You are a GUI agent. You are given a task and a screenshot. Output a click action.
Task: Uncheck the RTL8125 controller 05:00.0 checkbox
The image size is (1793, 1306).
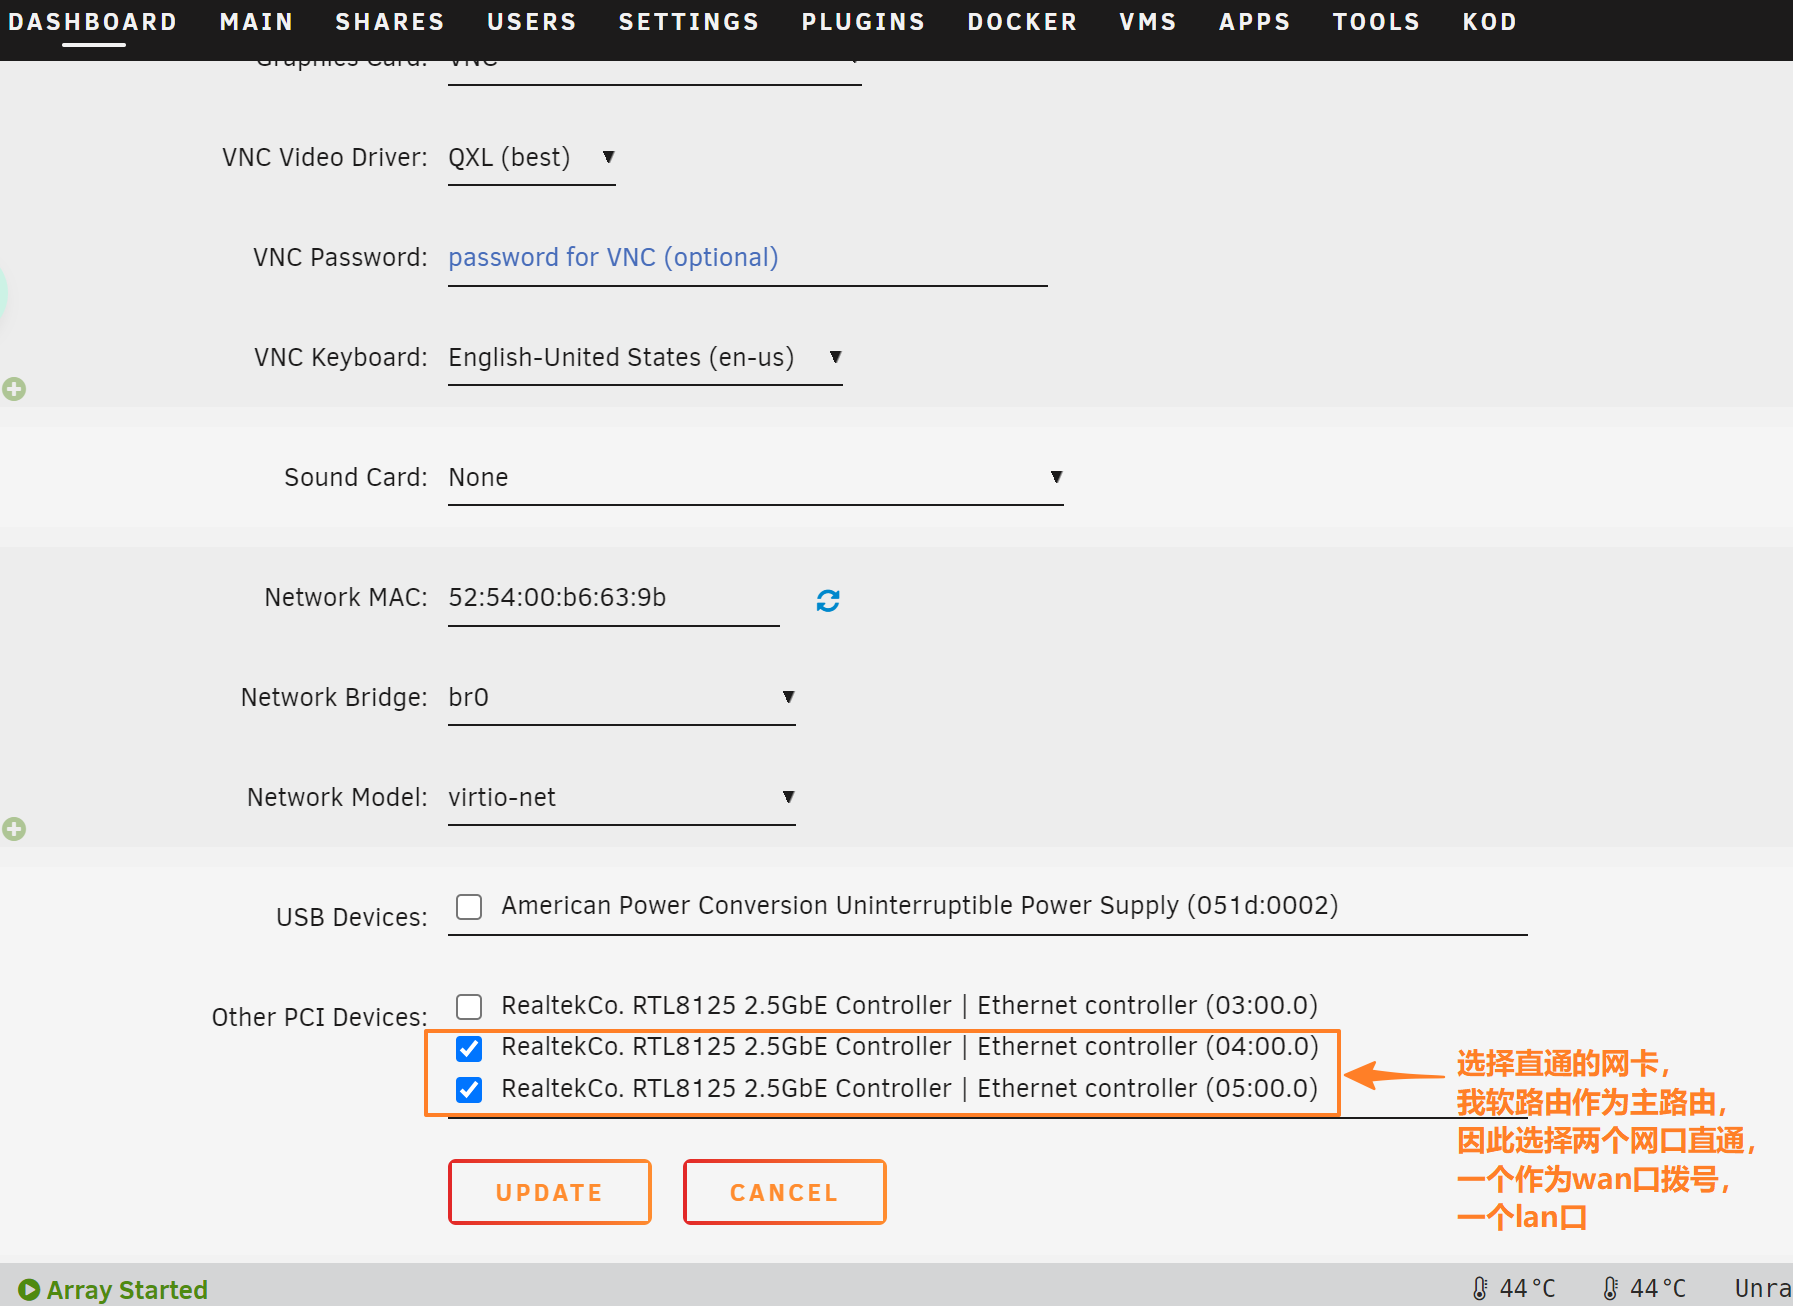pos(469,1089)
